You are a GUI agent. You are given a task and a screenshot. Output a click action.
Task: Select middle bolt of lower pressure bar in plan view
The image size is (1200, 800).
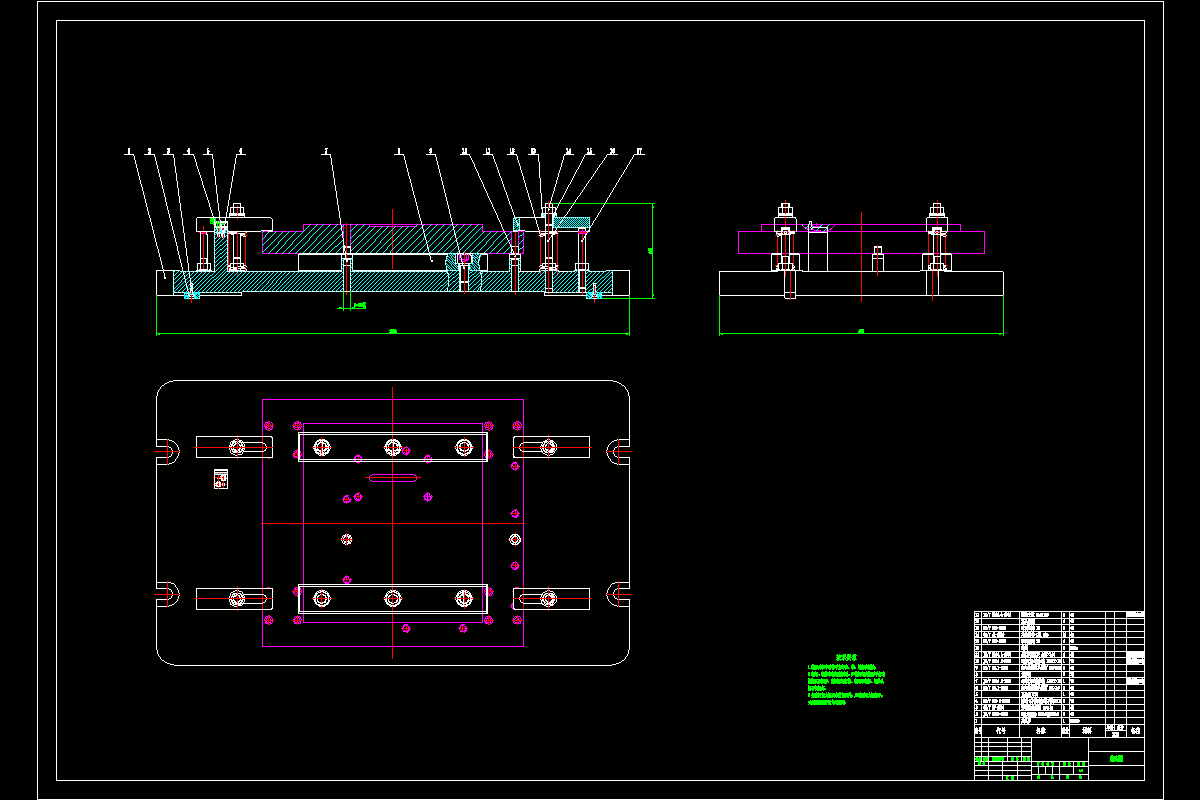(392, 598)
